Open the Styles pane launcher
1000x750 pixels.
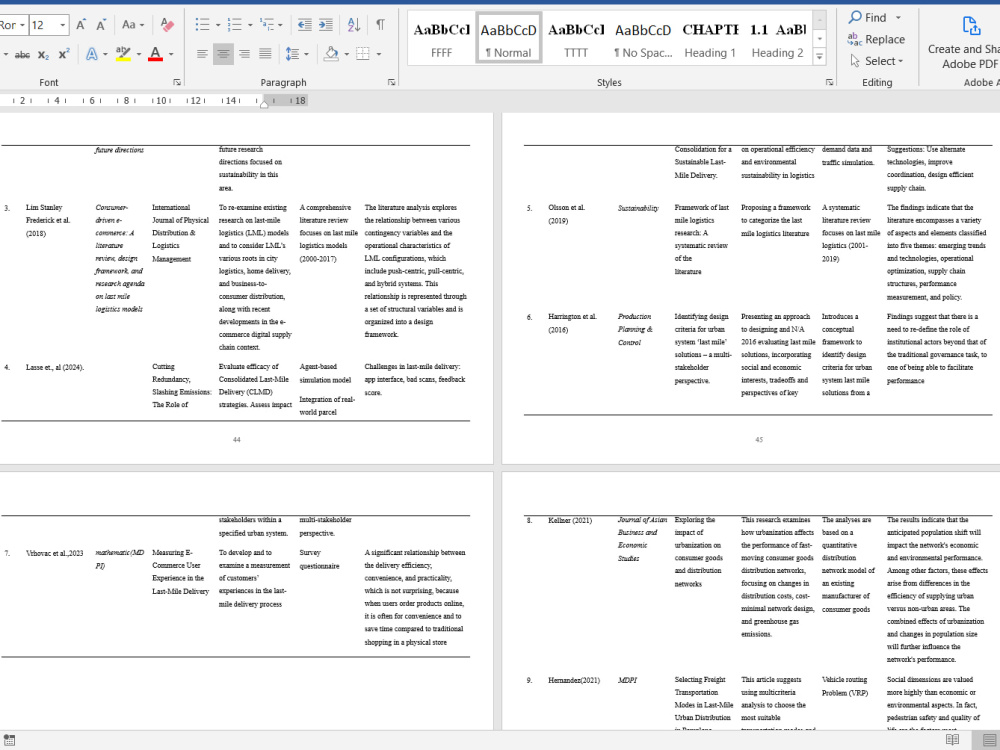click(829, 82)
